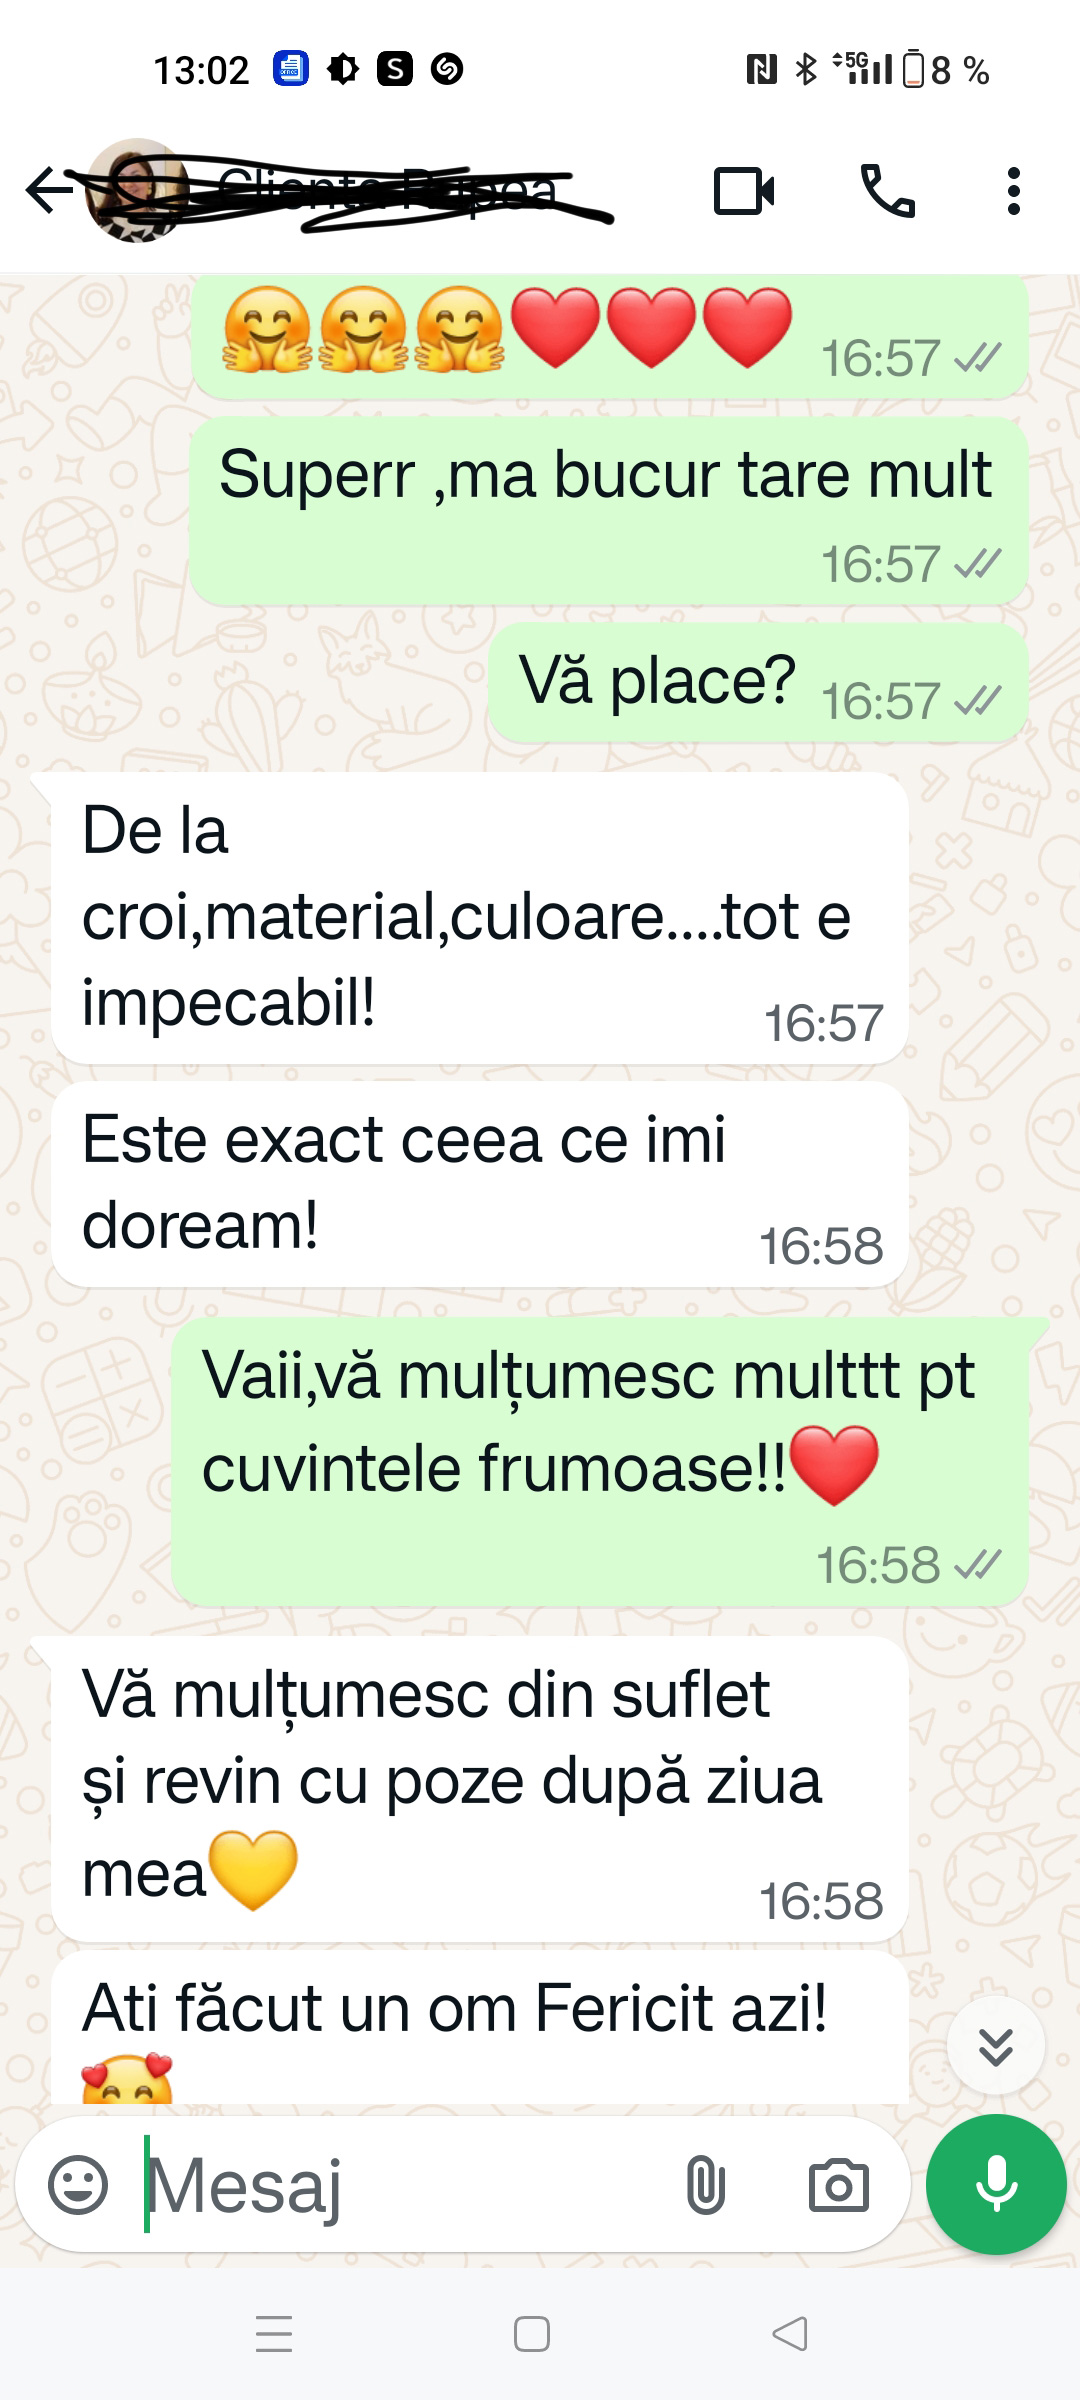This screenshot has height=2400, width=1080.
Task: Open the three-dot options menu
Action: coord(1014,190)
